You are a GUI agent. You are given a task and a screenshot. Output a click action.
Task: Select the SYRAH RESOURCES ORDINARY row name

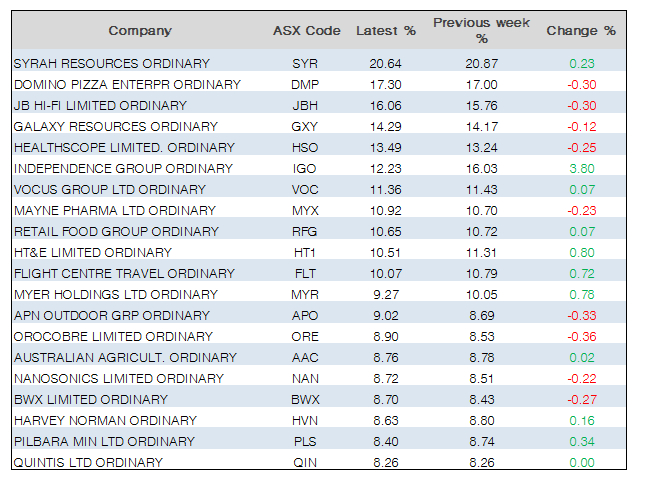pyautogui.click(x=111, y=63)
